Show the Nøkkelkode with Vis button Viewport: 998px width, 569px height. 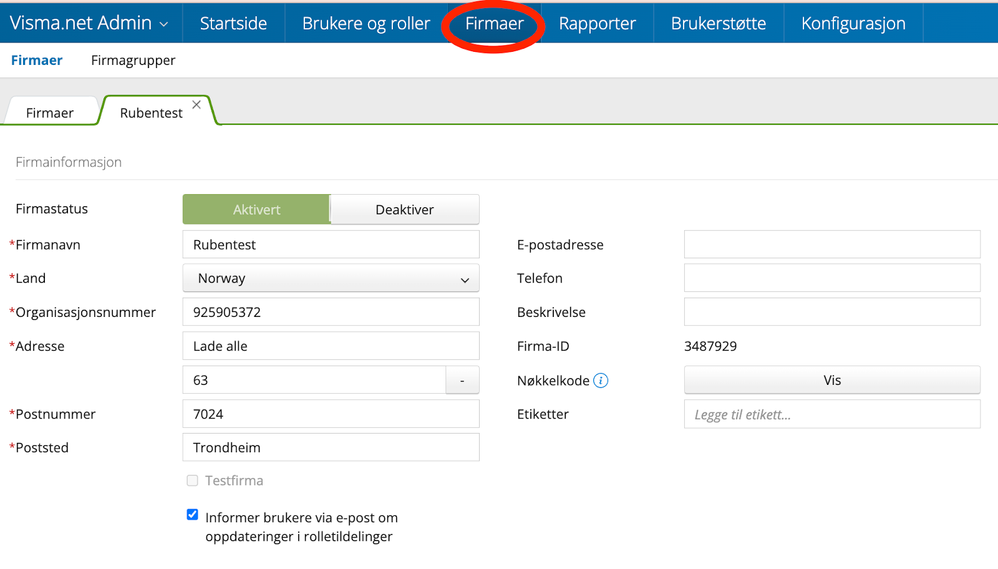pos(832,380)
